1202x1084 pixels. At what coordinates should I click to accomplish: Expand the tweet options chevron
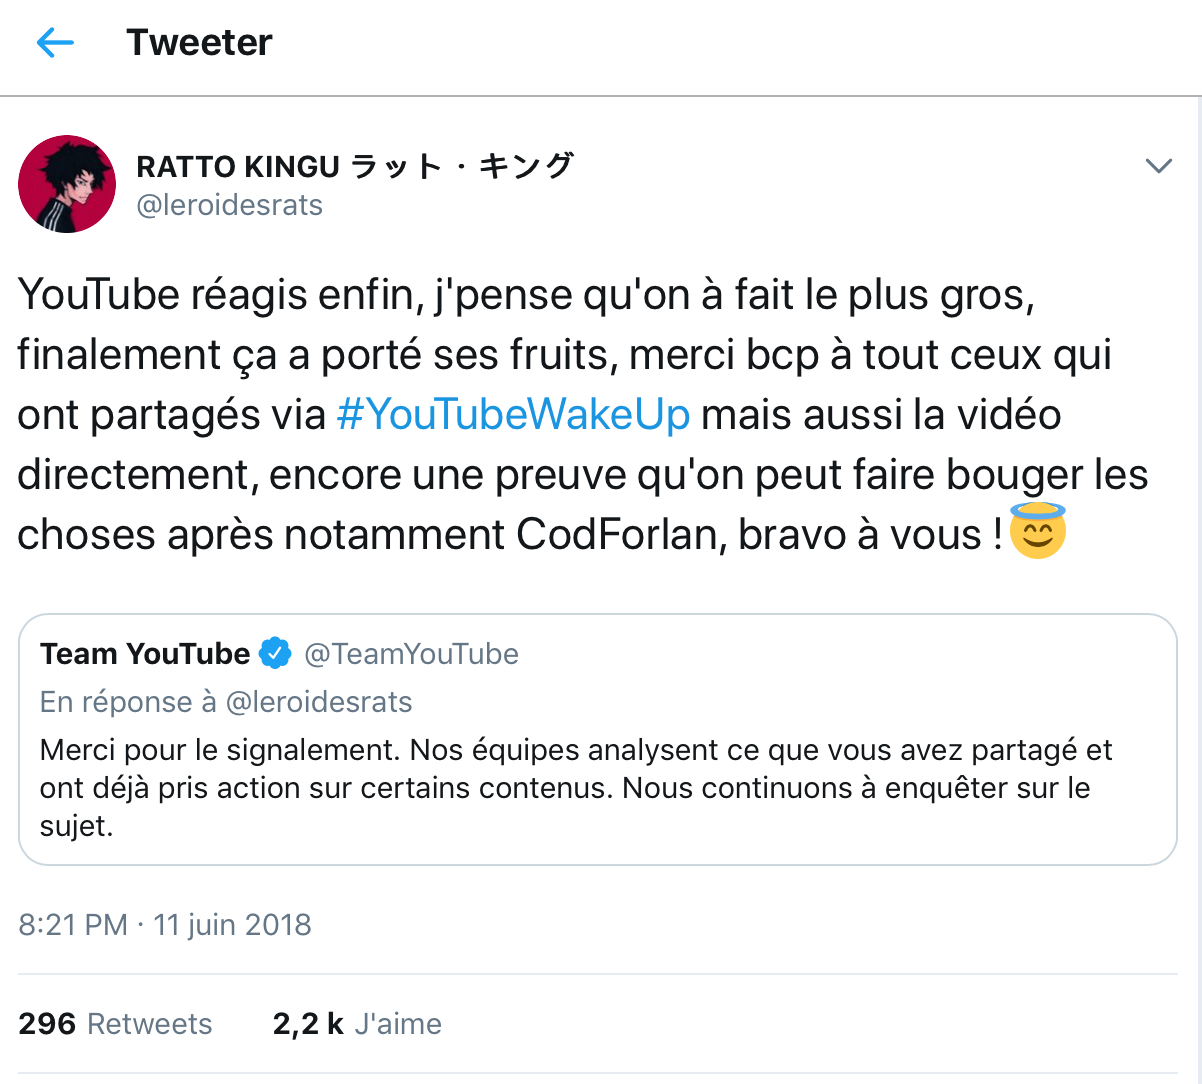tap(1158, 166)
